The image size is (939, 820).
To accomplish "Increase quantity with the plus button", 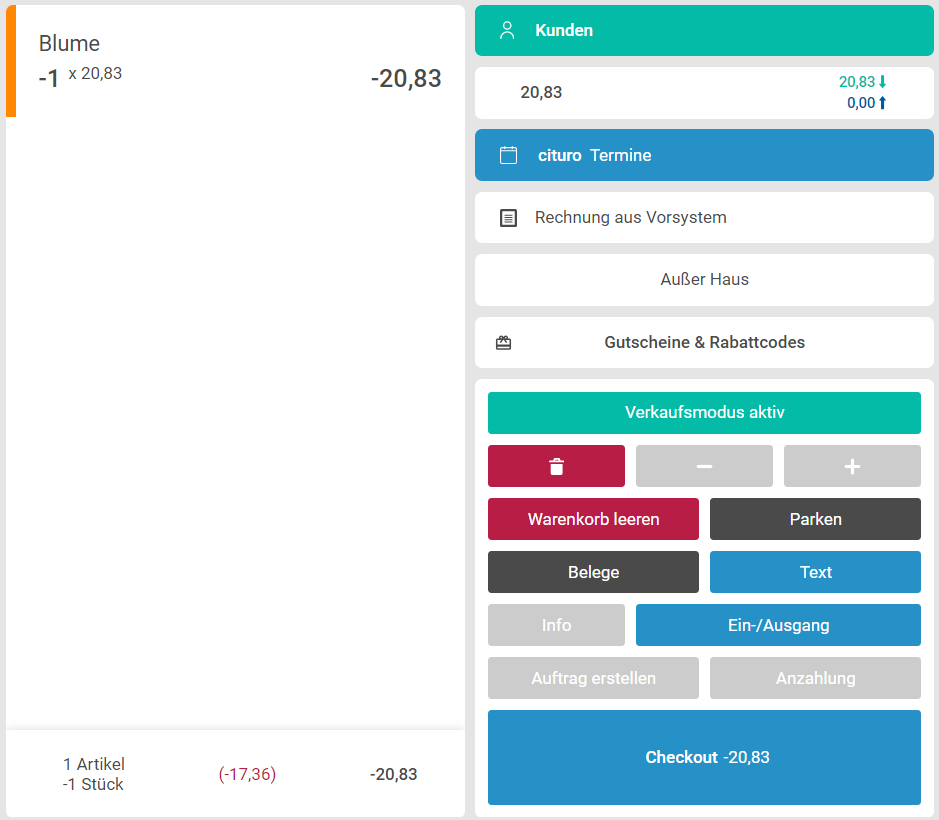I will click(x=852, y=466).
